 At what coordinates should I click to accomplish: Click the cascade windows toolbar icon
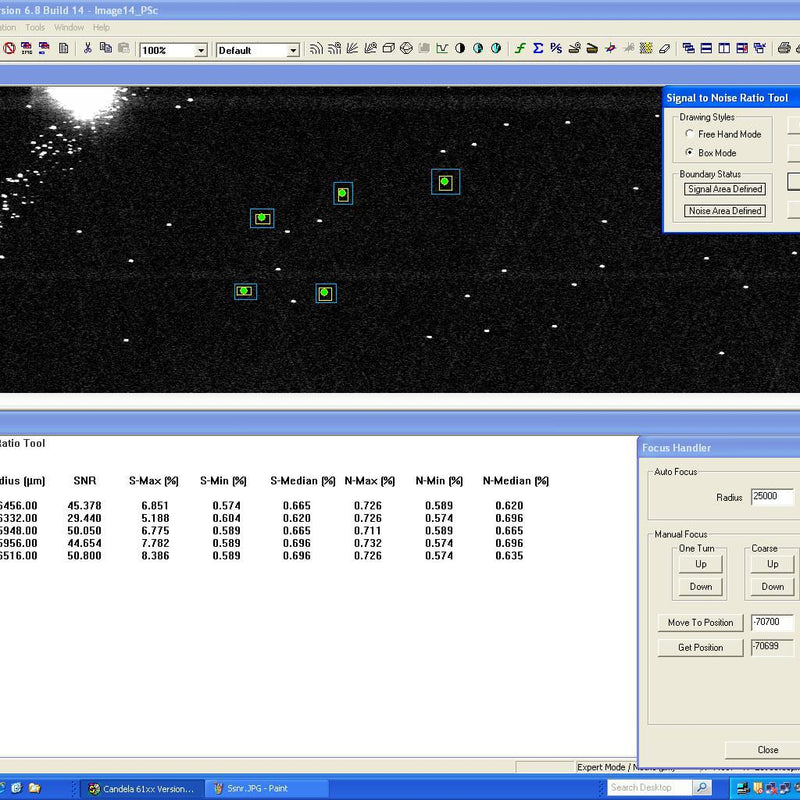[689, 49]
